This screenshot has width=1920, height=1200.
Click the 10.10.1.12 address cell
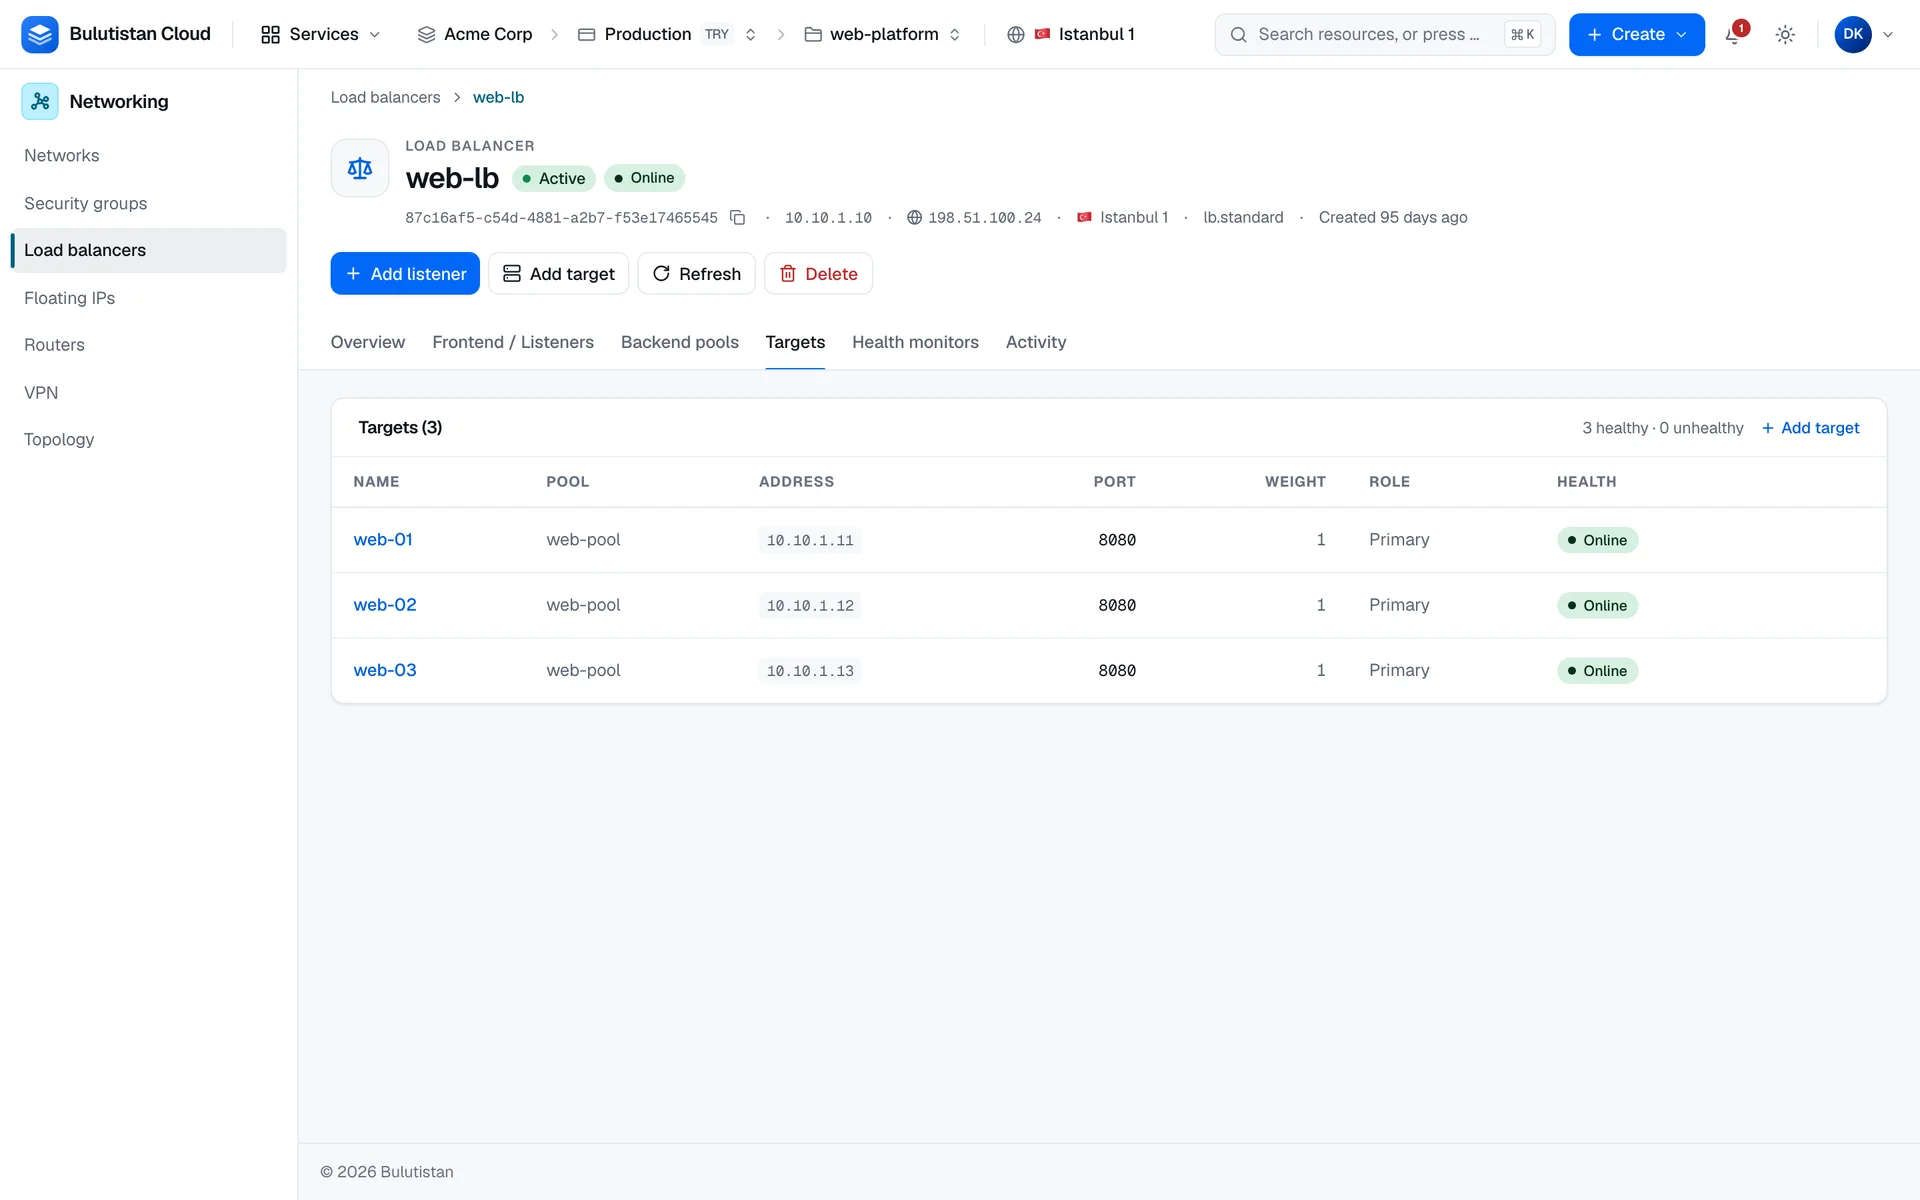pos(810,605)
